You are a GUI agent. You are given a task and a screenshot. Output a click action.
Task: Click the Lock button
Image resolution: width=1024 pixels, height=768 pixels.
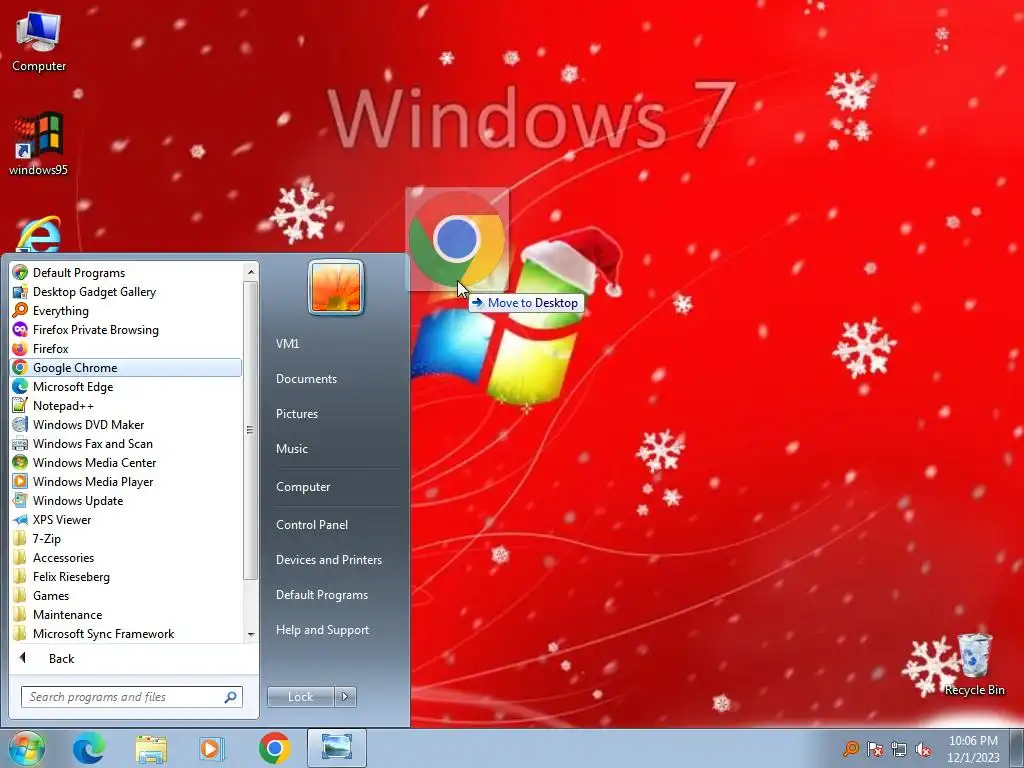pyautogui.click(x=301, y=697)
